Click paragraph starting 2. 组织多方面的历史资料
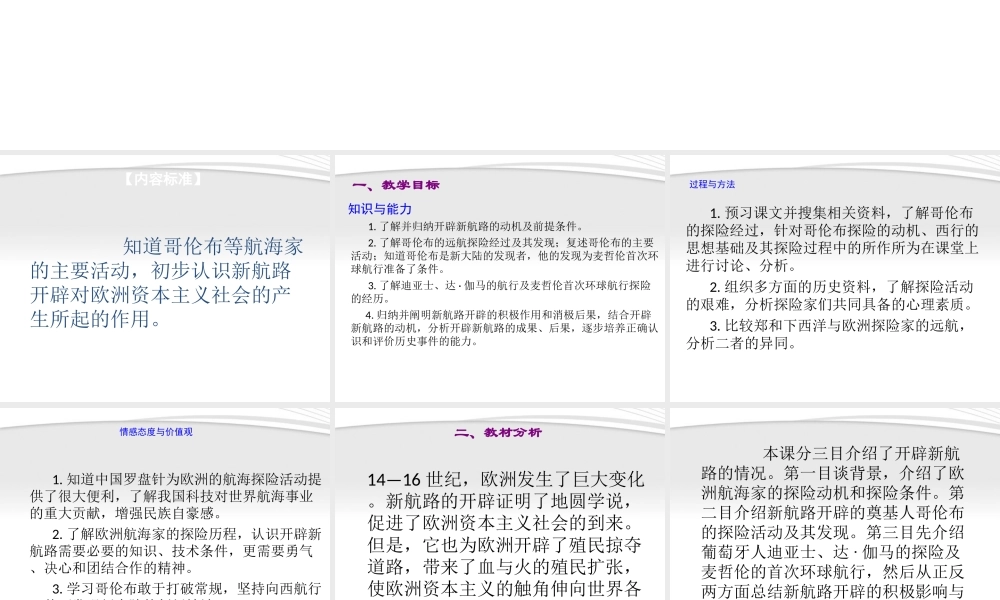Image resolution: width=1000 pixels, height=600 pixels. click(x=831, y=296)
